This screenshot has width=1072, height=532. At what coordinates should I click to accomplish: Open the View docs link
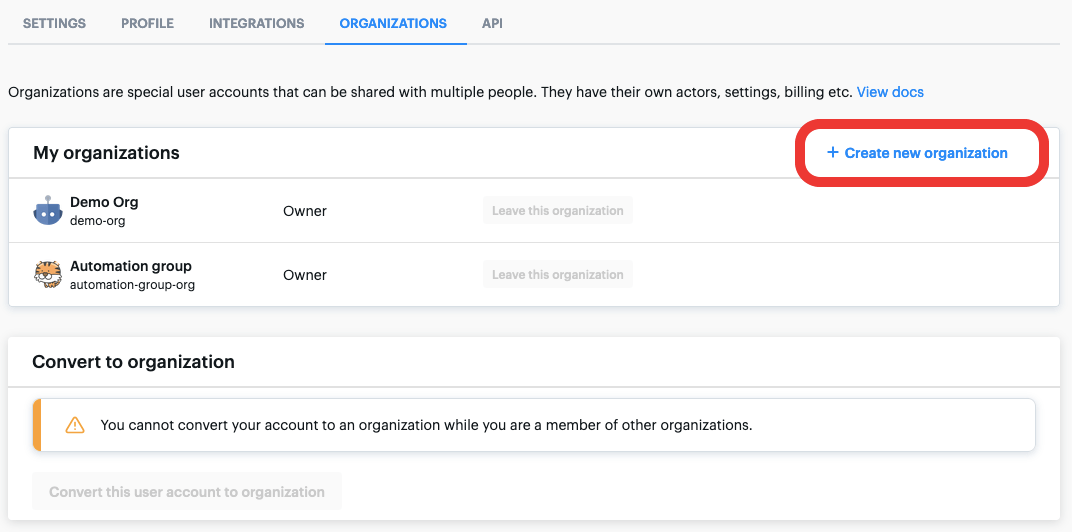(x=890, y=92)
